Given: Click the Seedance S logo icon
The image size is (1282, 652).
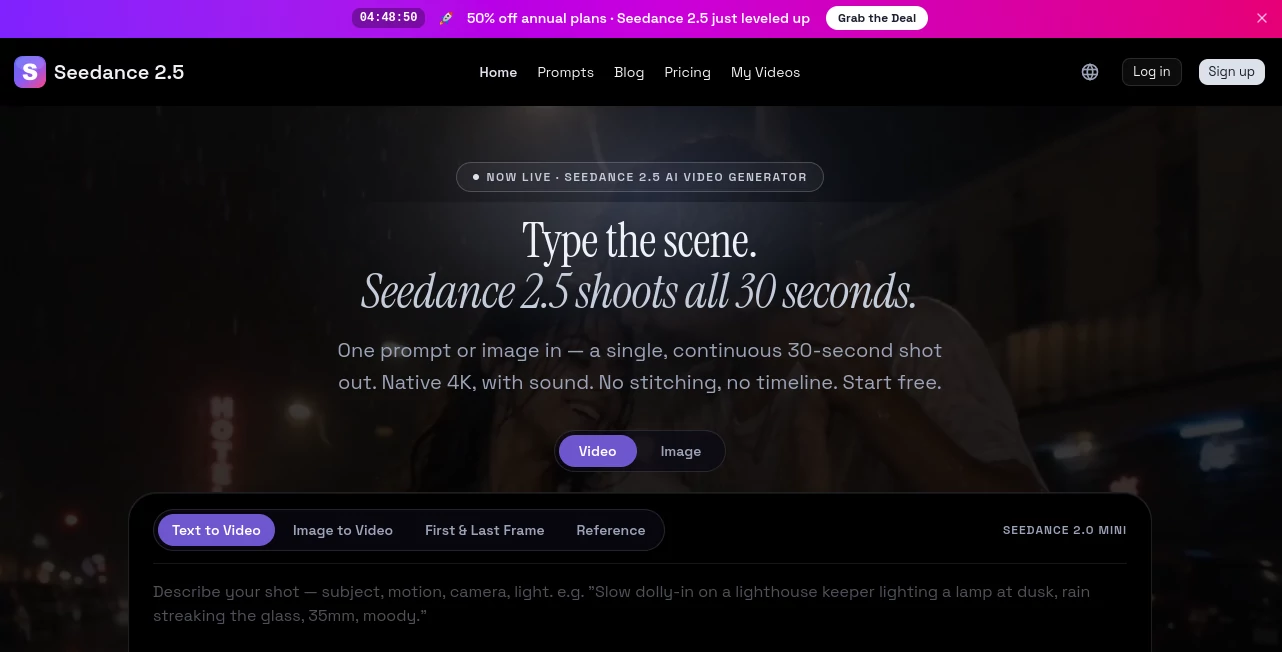Looking at the screenshot, I should pos(30,72).
